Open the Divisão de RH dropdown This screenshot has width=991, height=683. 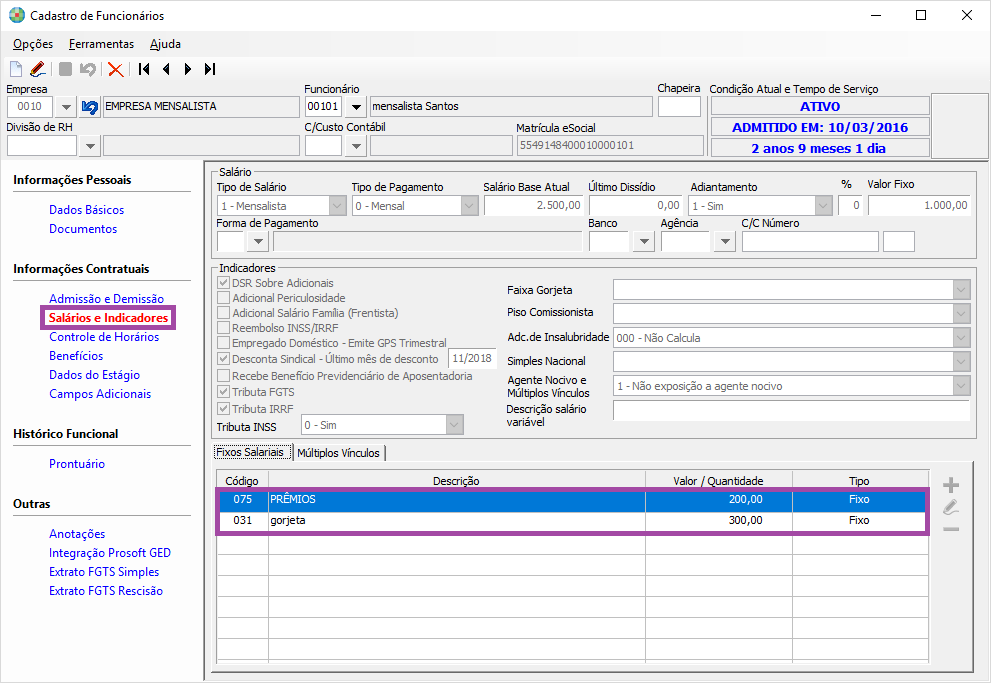point(90,146)
